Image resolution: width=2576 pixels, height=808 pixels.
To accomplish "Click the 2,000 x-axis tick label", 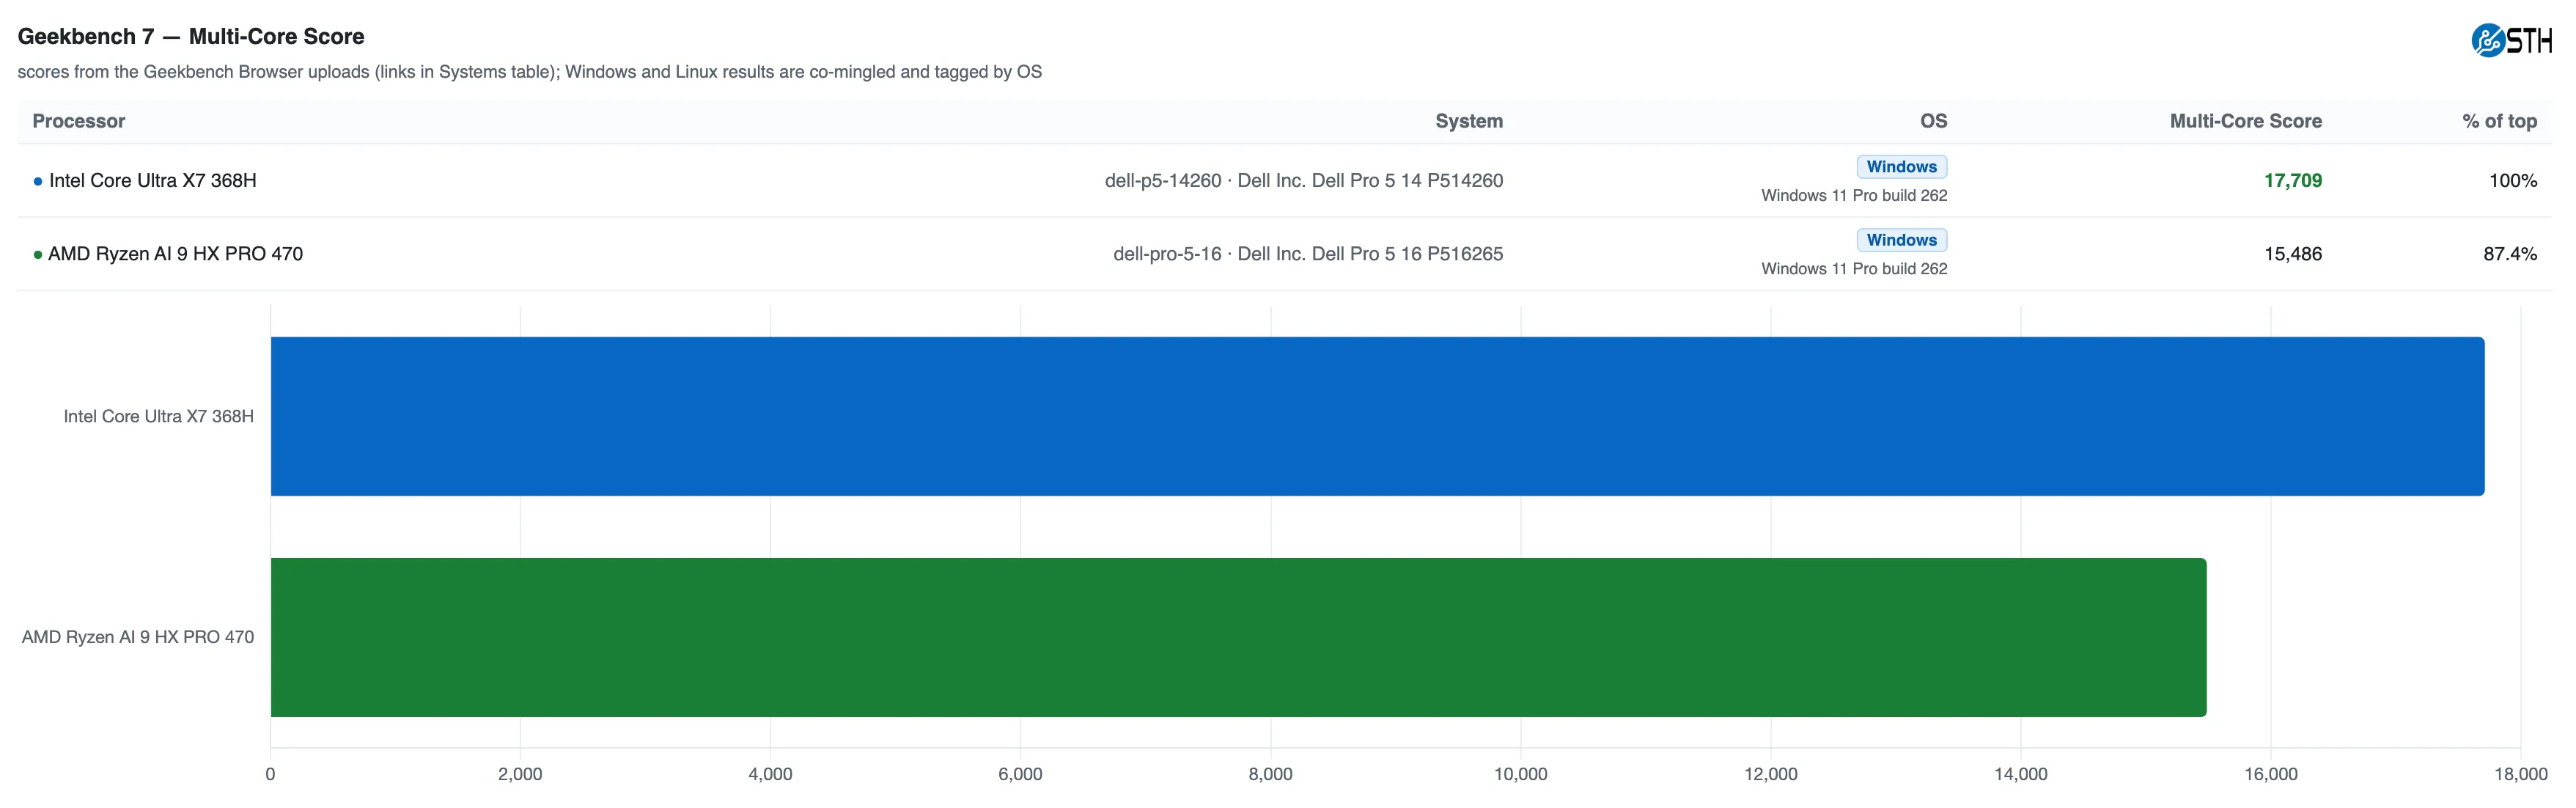I will click(520, 774).
